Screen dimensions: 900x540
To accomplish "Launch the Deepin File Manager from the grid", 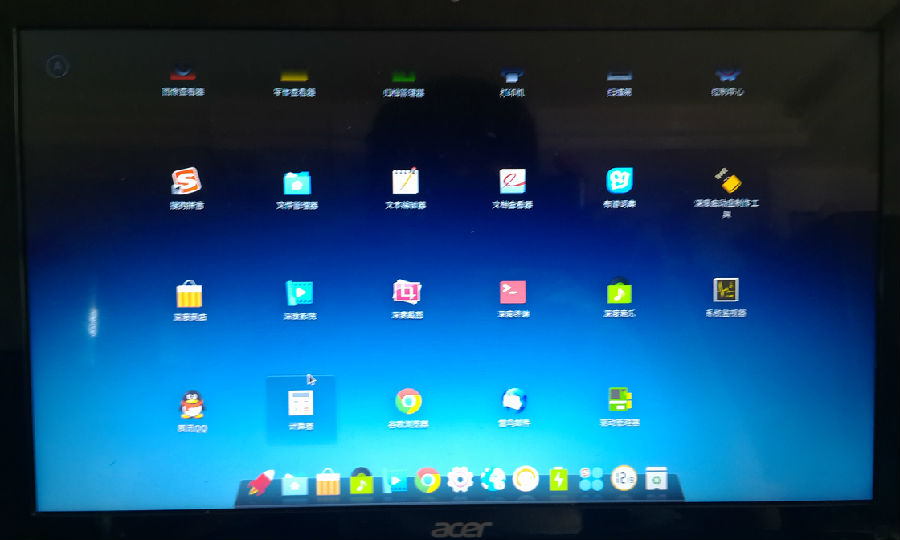I will pos(296,182).
